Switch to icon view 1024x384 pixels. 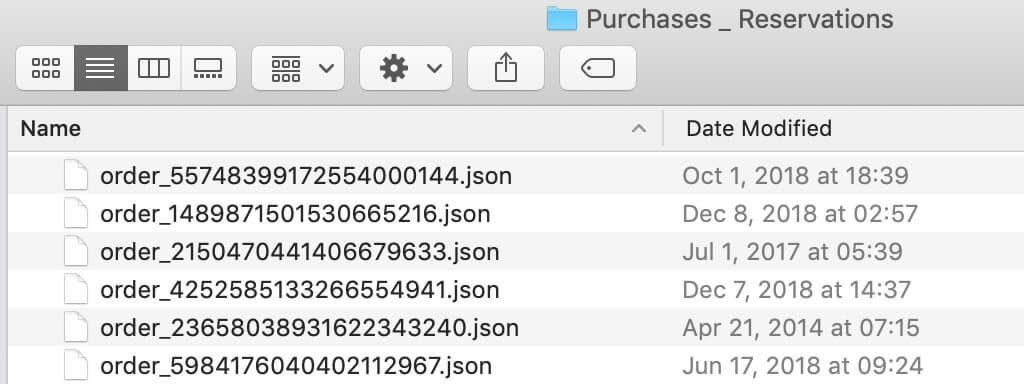(45, 68)
